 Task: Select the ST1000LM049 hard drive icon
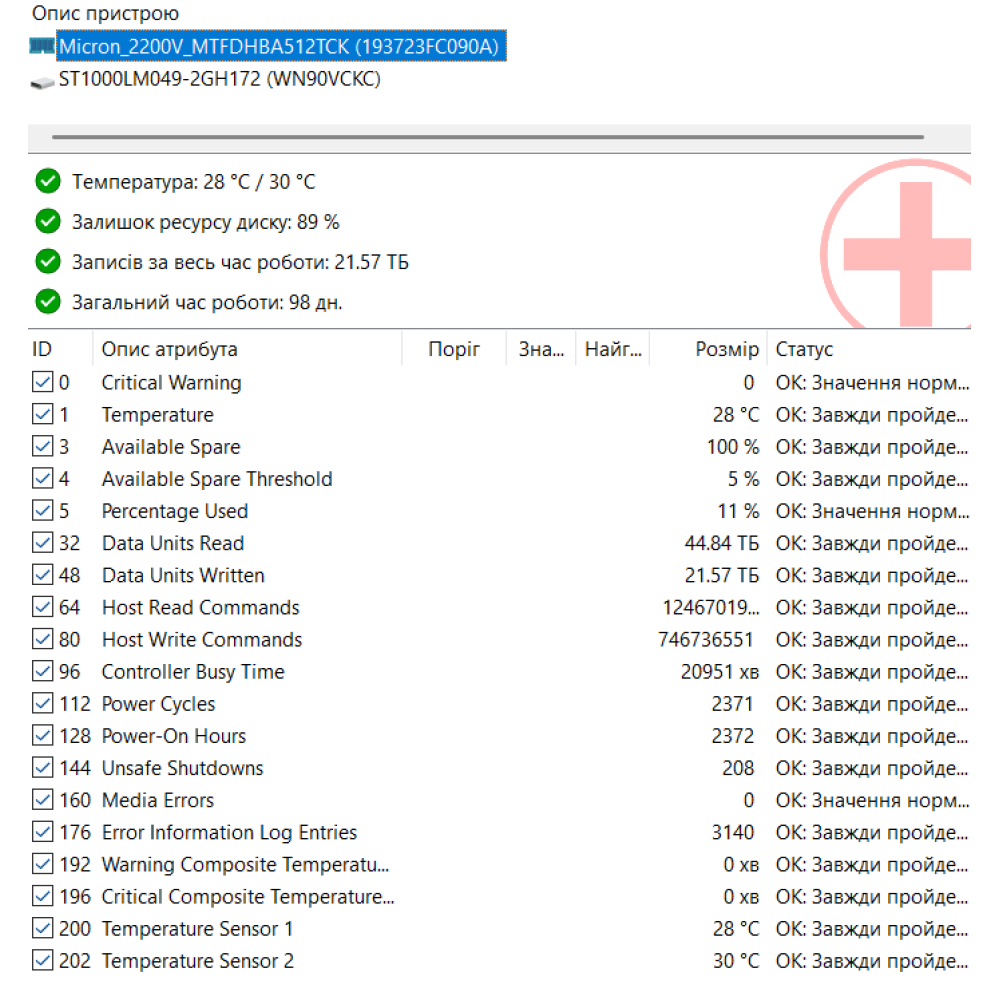[42, 81]
